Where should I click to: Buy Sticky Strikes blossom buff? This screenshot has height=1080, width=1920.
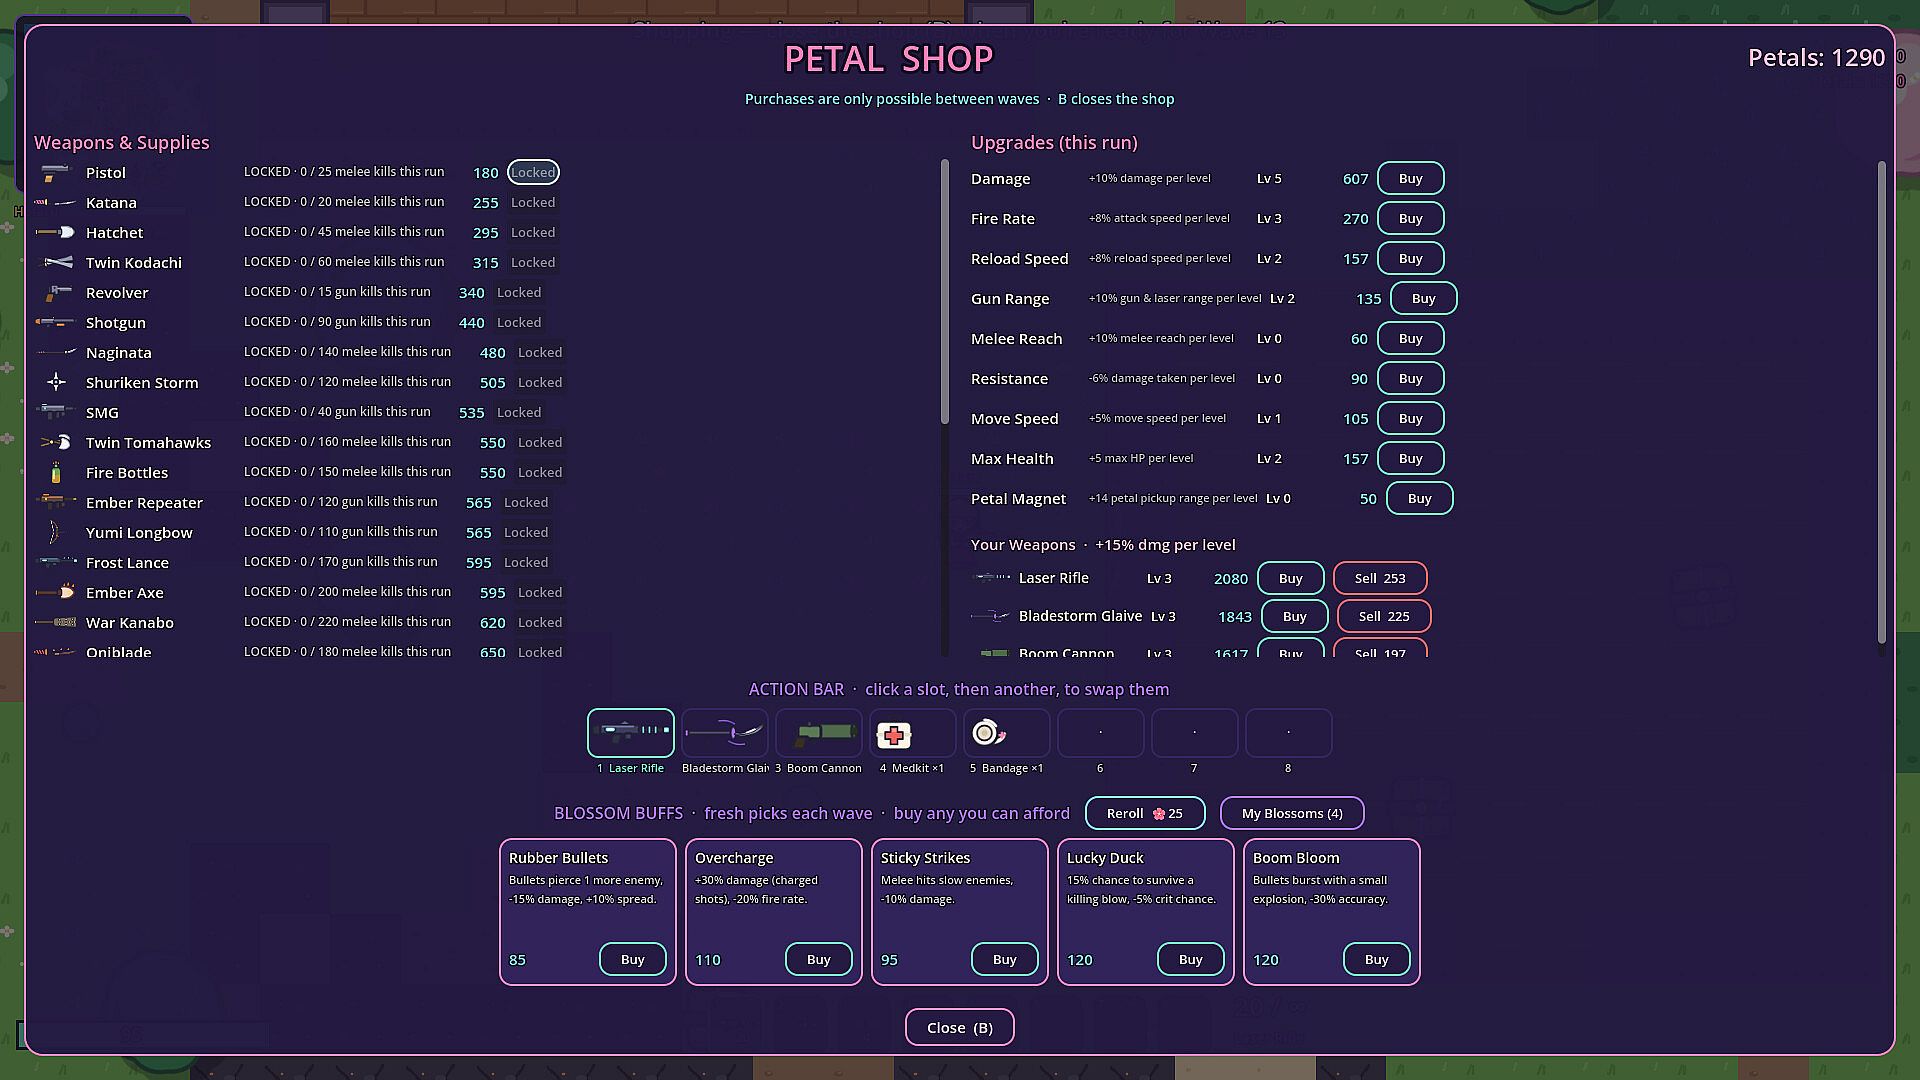[x=1004, y=959]
